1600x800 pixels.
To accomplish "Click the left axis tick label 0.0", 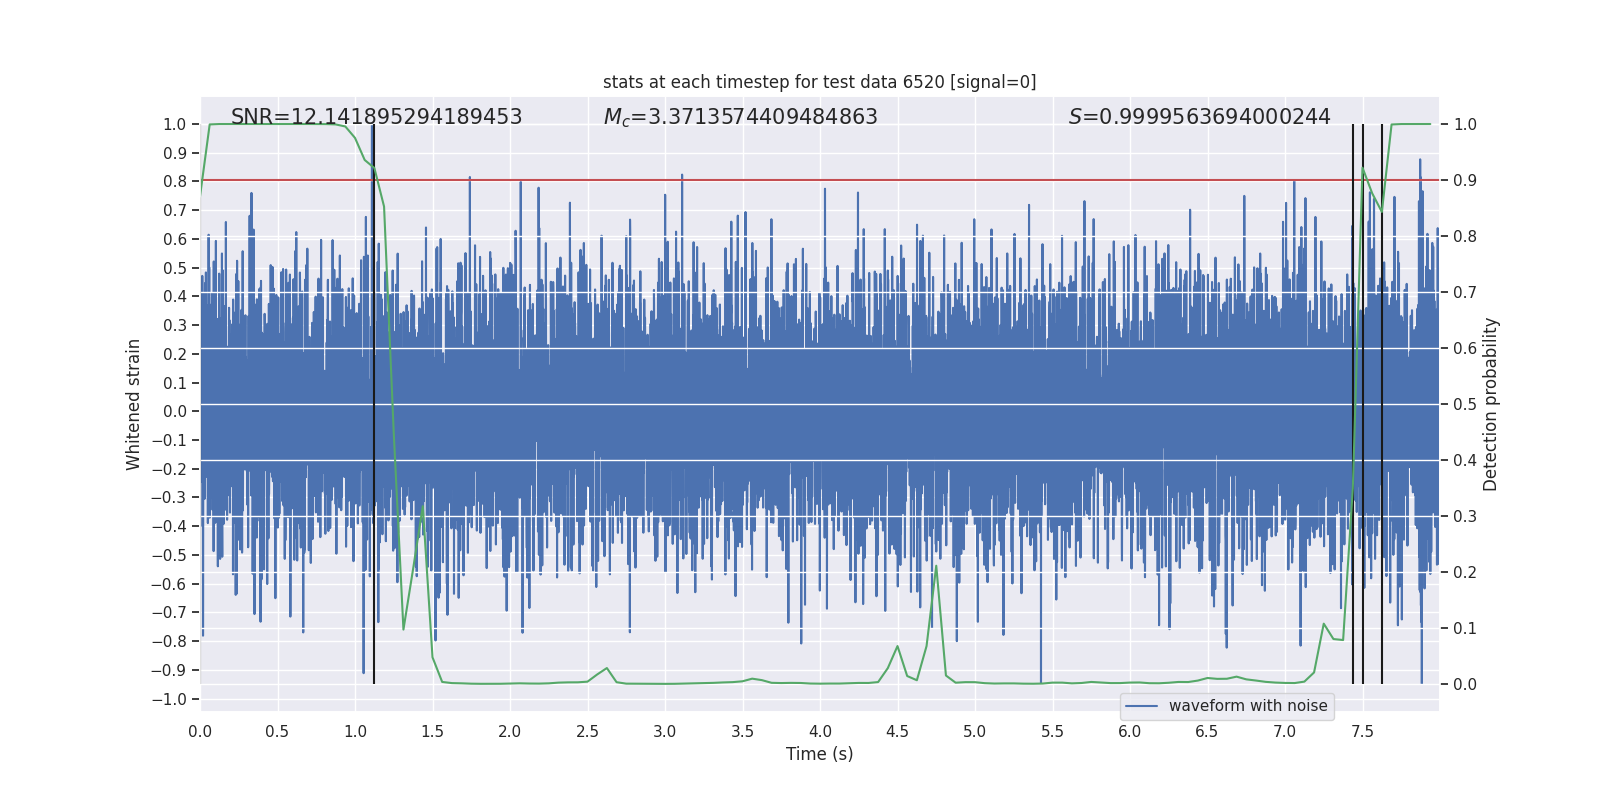I will point(175,412).
